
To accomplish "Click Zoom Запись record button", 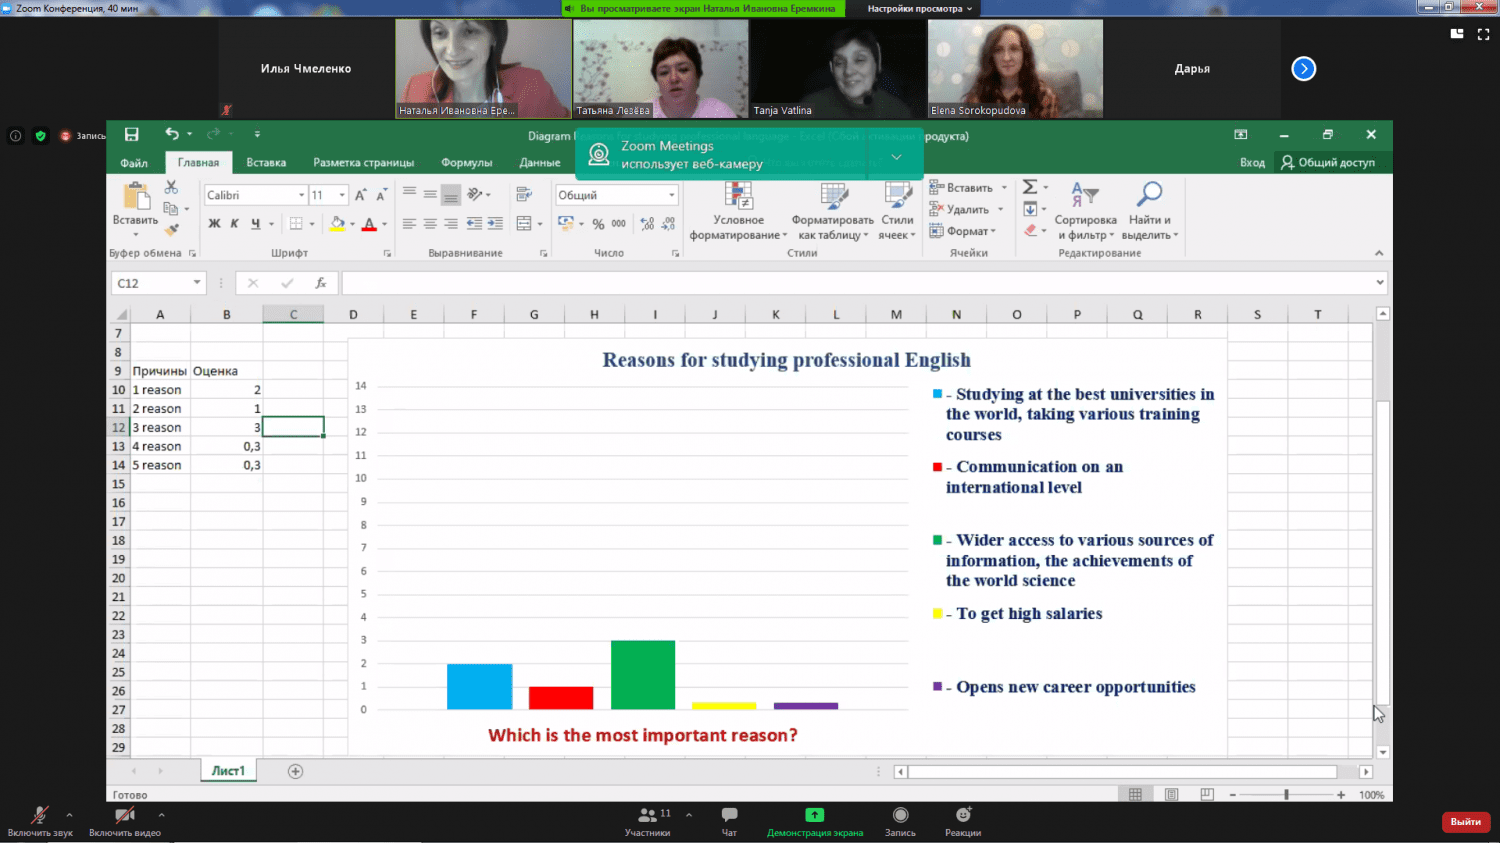I will click(900, 821).
